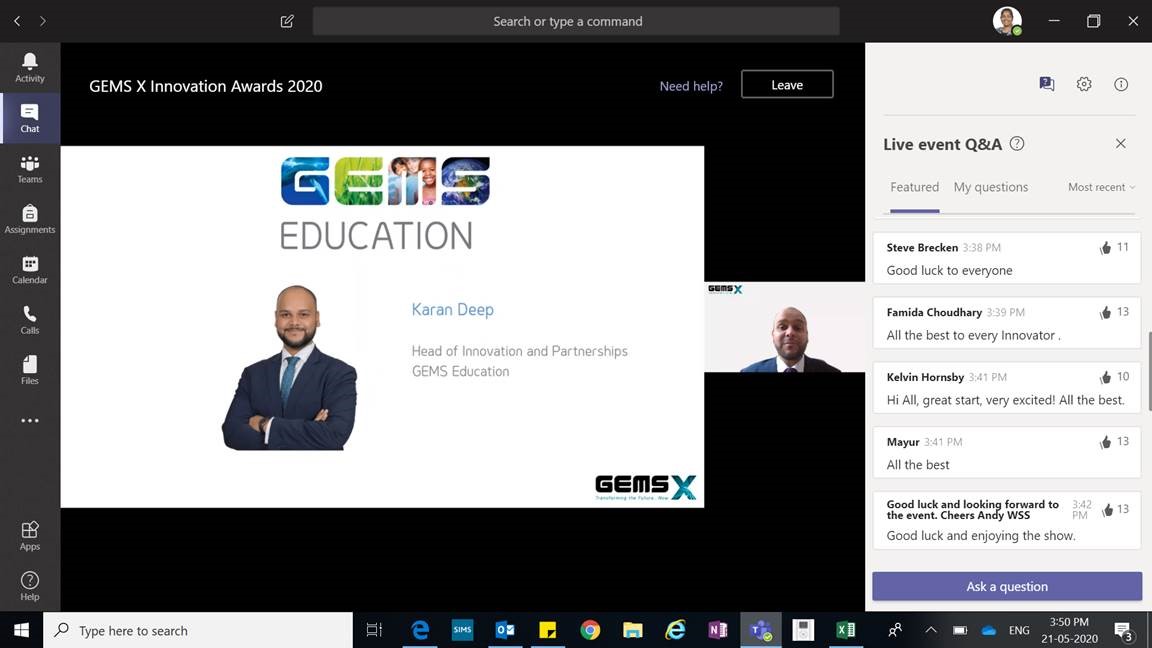Click the Karan Deep presentation slide

point(382,326)
